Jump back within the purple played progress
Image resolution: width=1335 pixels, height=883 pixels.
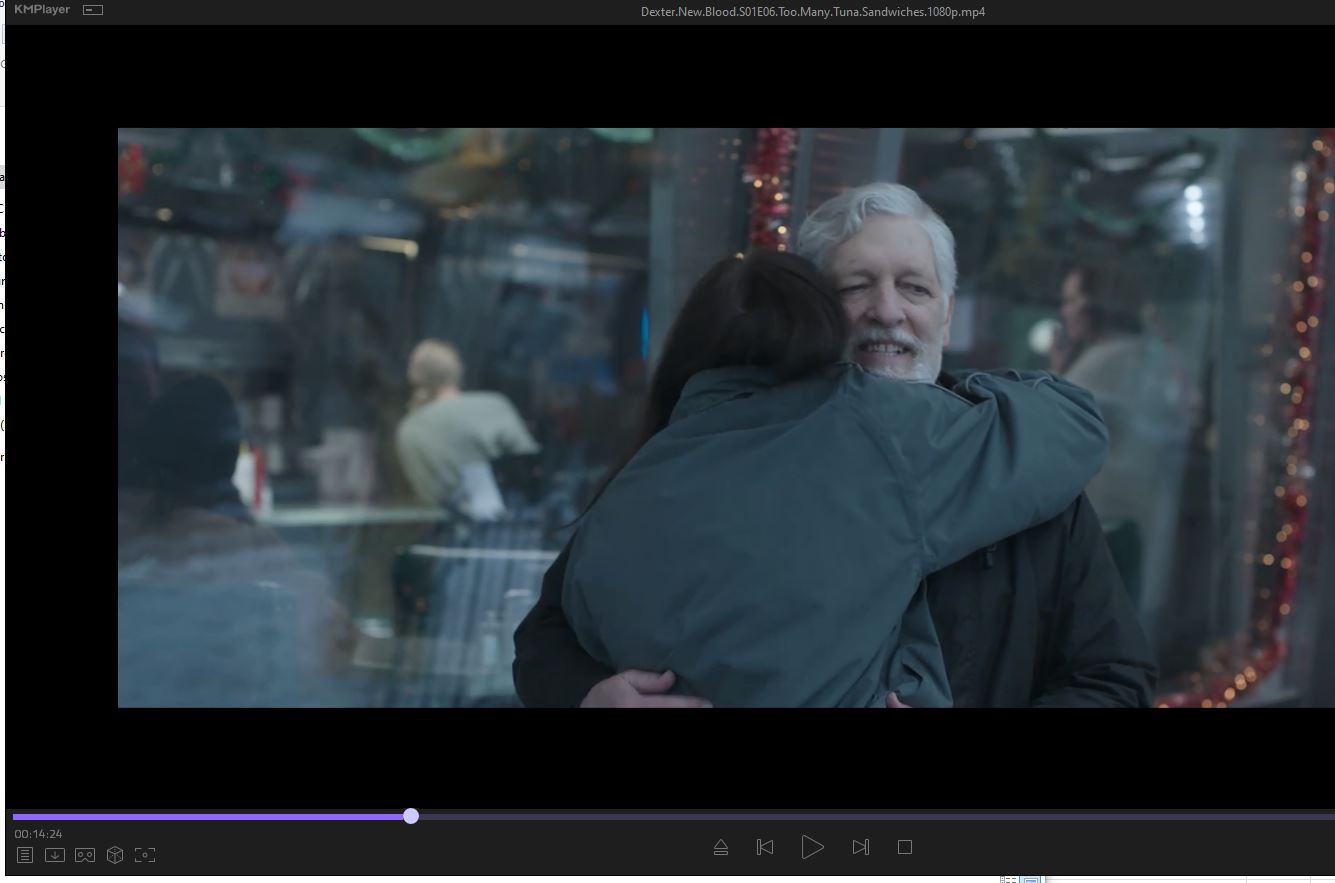200,816
